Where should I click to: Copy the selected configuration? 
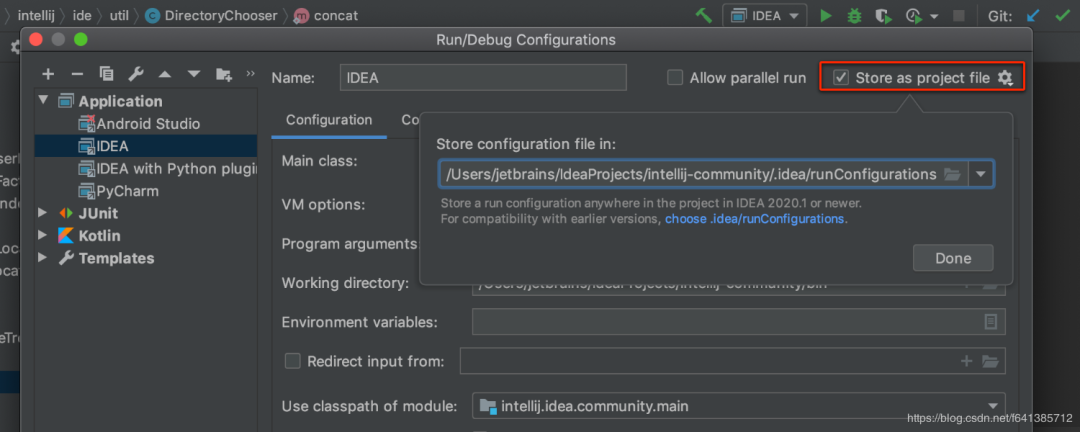[x=106, y=74]
